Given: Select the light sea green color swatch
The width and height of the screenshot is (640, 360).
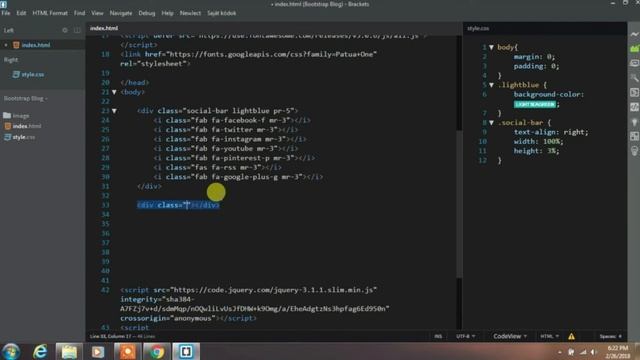Looking at the screenshot, I should tap(535, 104).
